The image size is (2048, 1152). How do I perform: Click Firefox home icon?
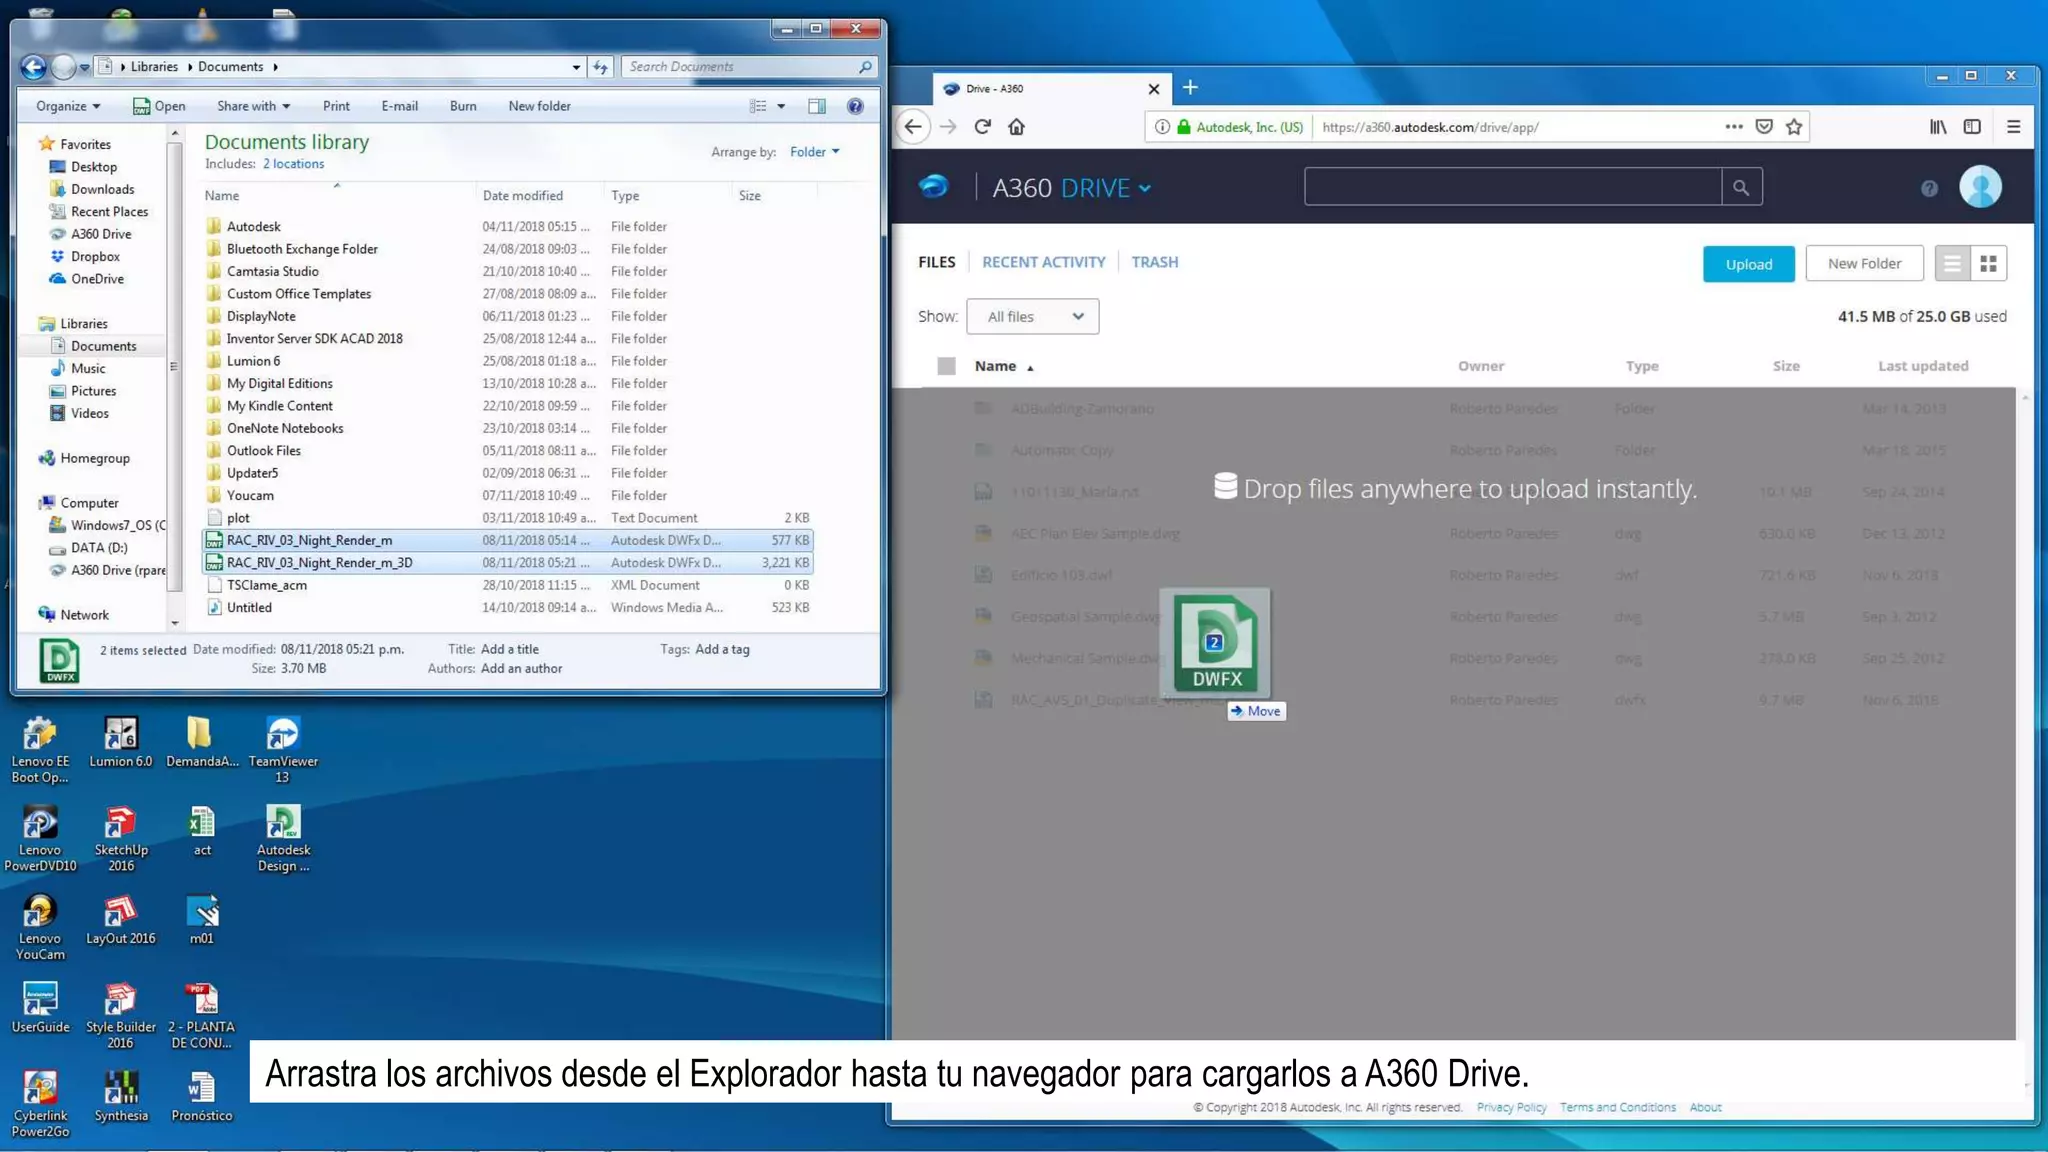pos(1016,127)
